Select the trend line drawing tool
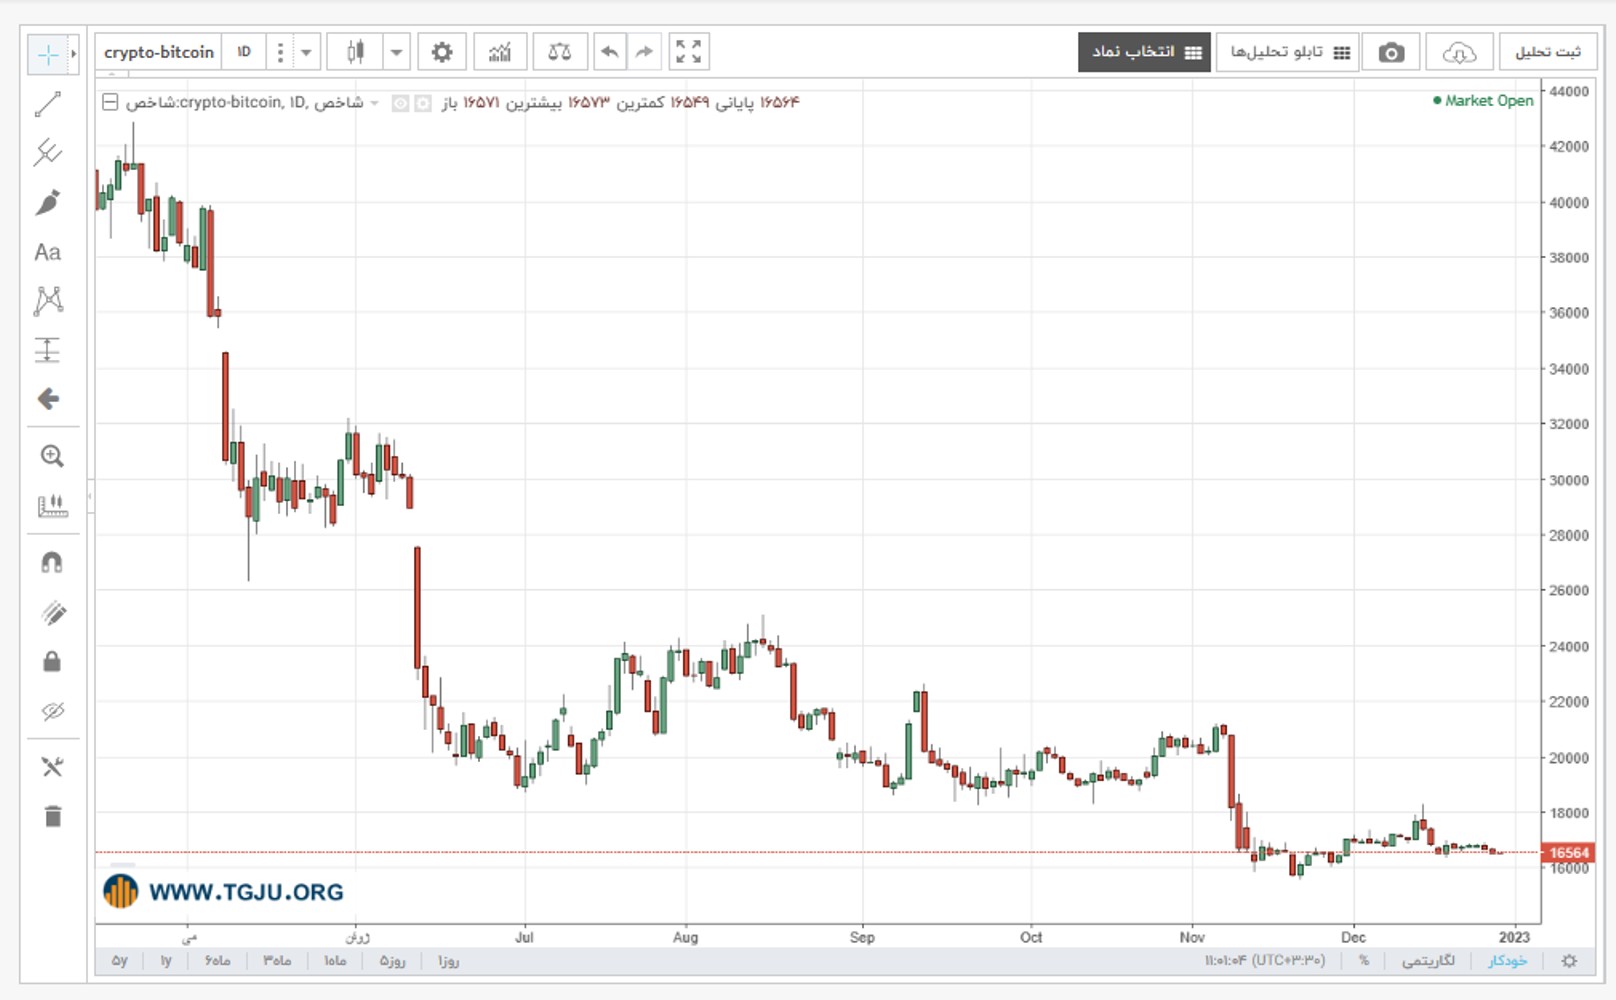 (48, 104)
